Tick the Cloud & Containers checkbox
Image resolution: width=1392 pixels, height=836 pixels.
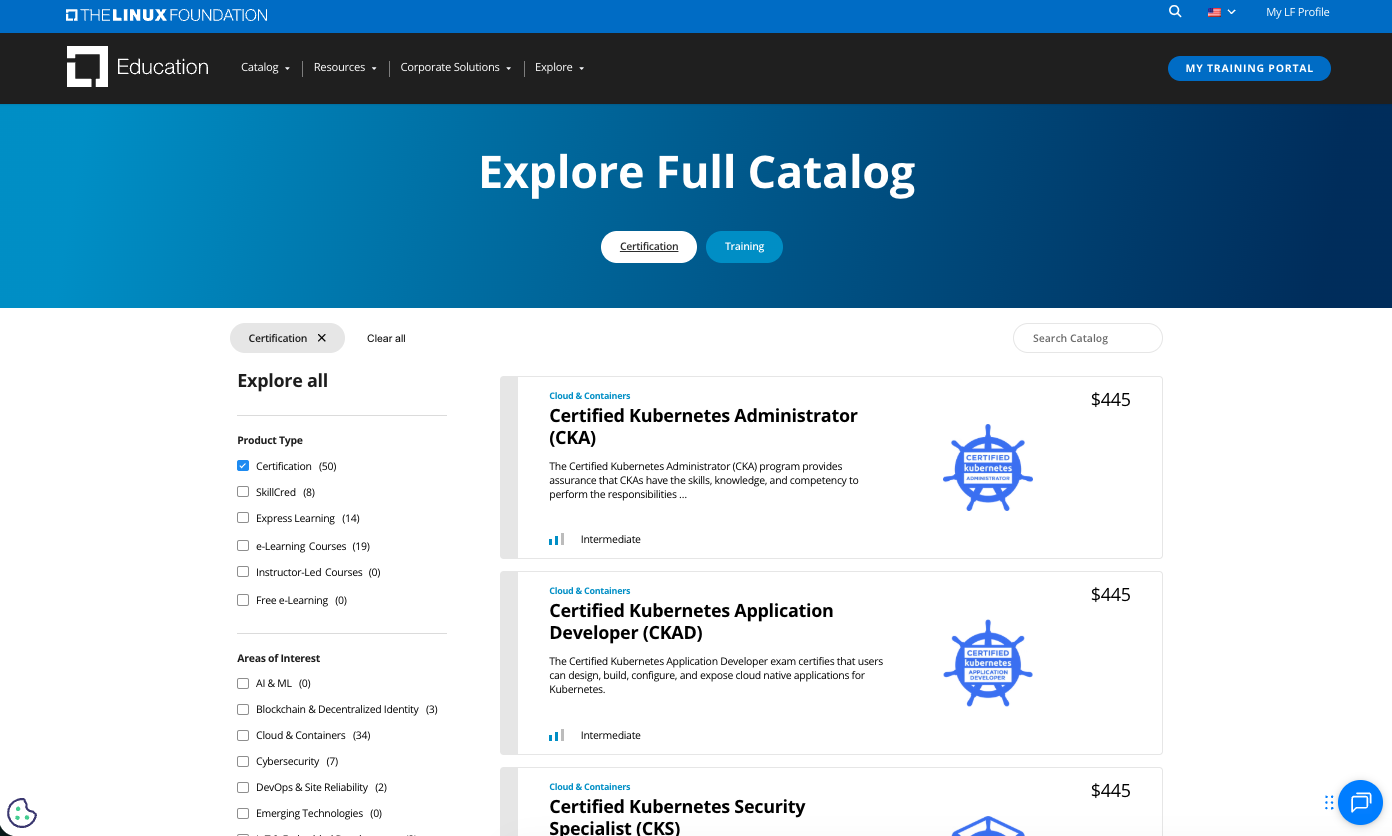(243, 735)
